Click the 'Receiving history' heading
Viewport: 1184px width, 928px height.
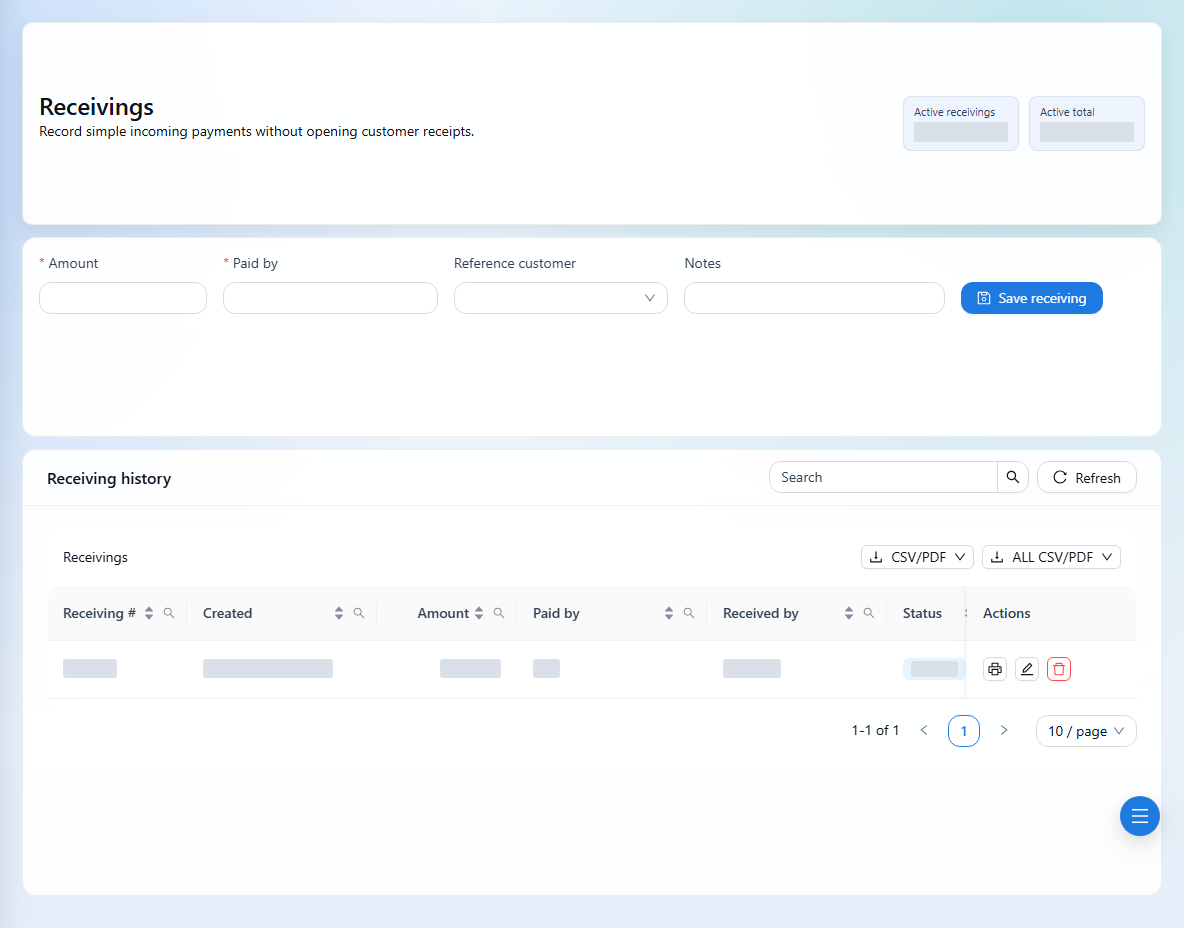109,479
